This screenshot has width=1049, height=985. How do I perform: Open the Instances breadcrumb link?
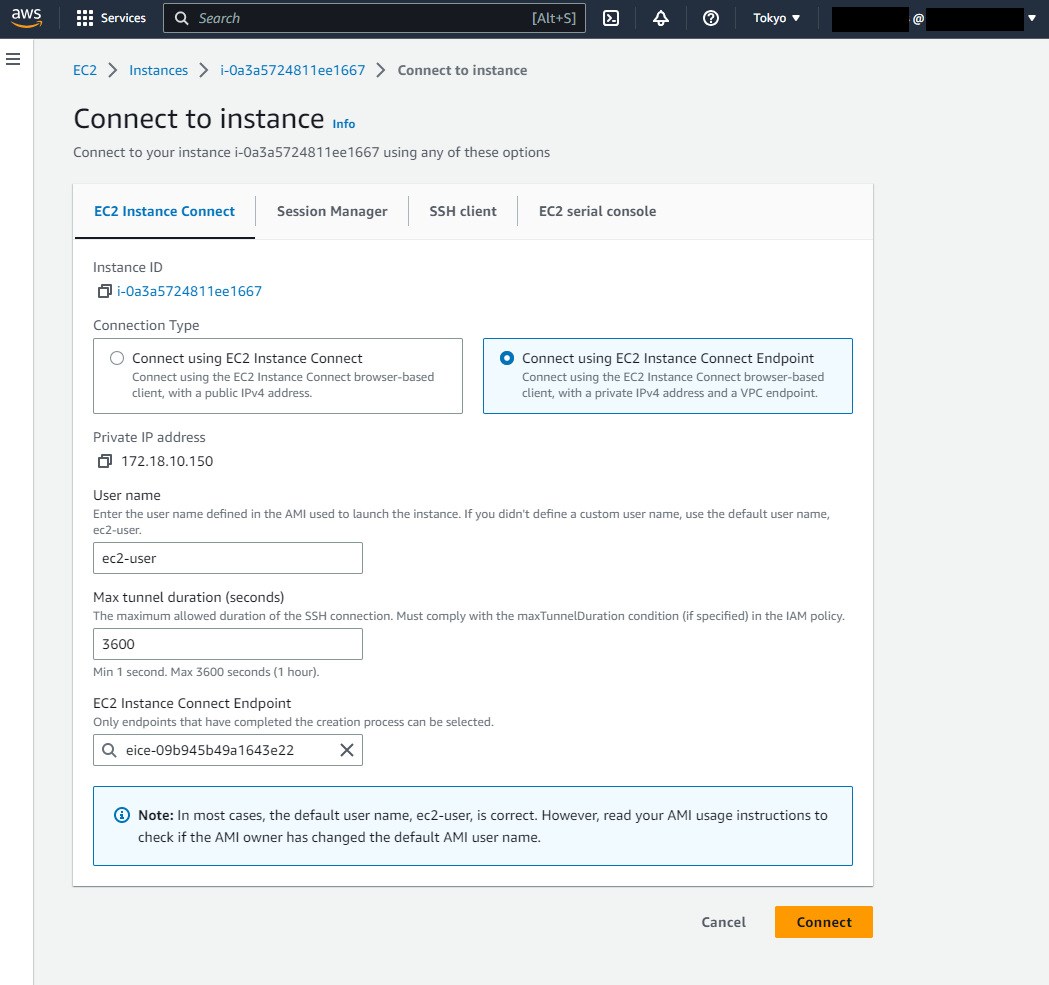158,70
